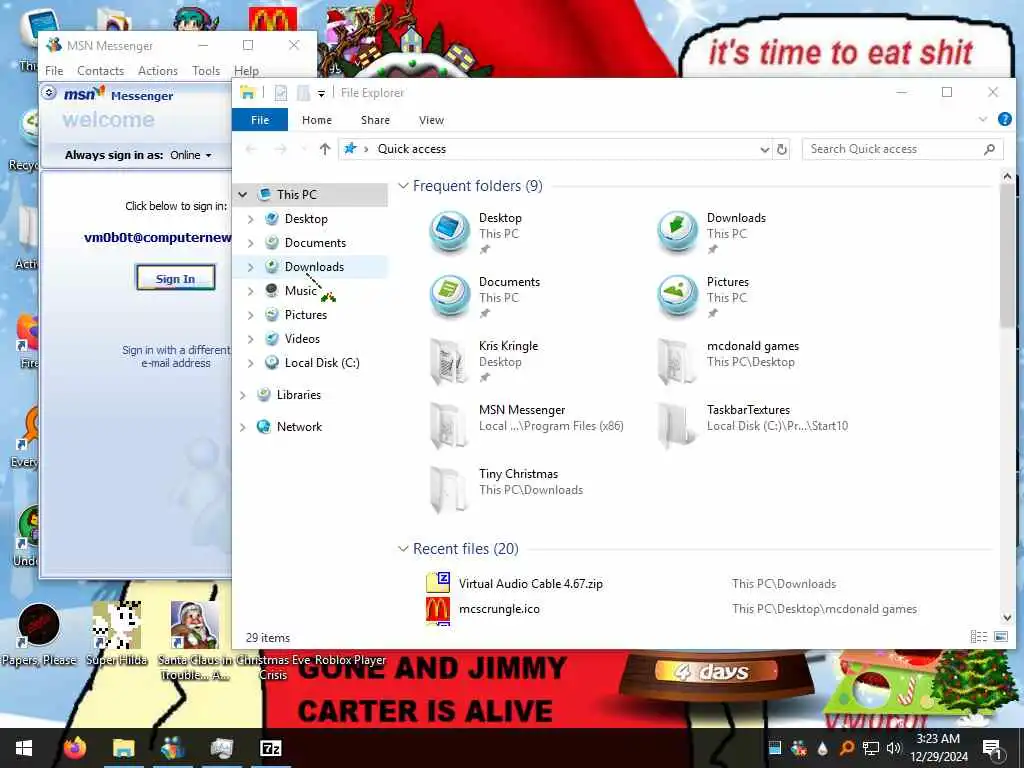Open 7-Zip taskbar icon
Viewport: 1024px width, 768px height.
click(x=270, y=748)
